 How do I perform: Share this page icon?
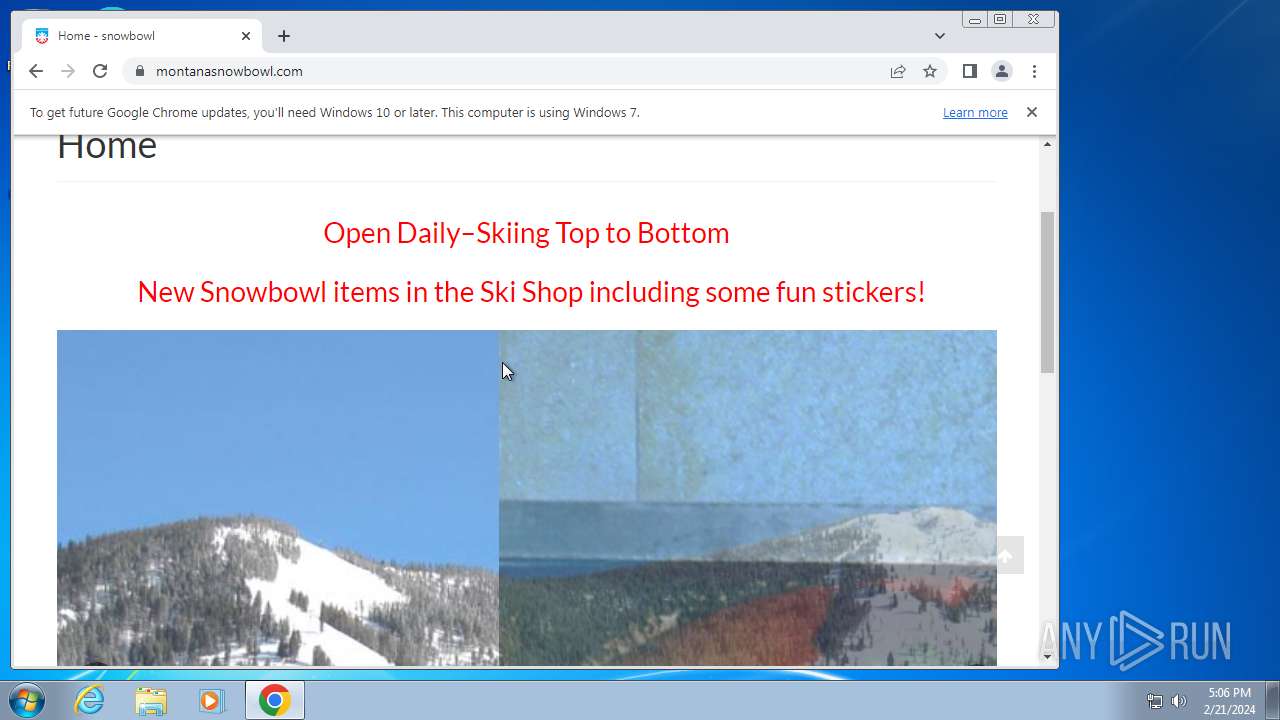898,71
